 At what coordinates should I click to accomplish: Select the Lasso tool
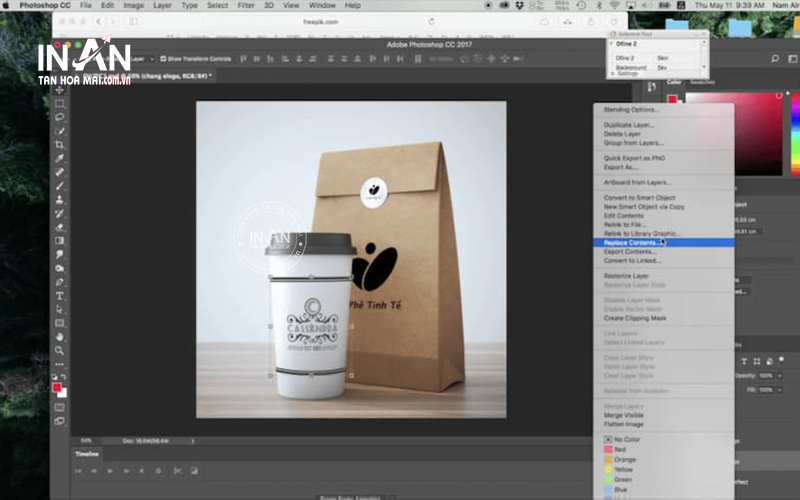[x=60, y=117]
